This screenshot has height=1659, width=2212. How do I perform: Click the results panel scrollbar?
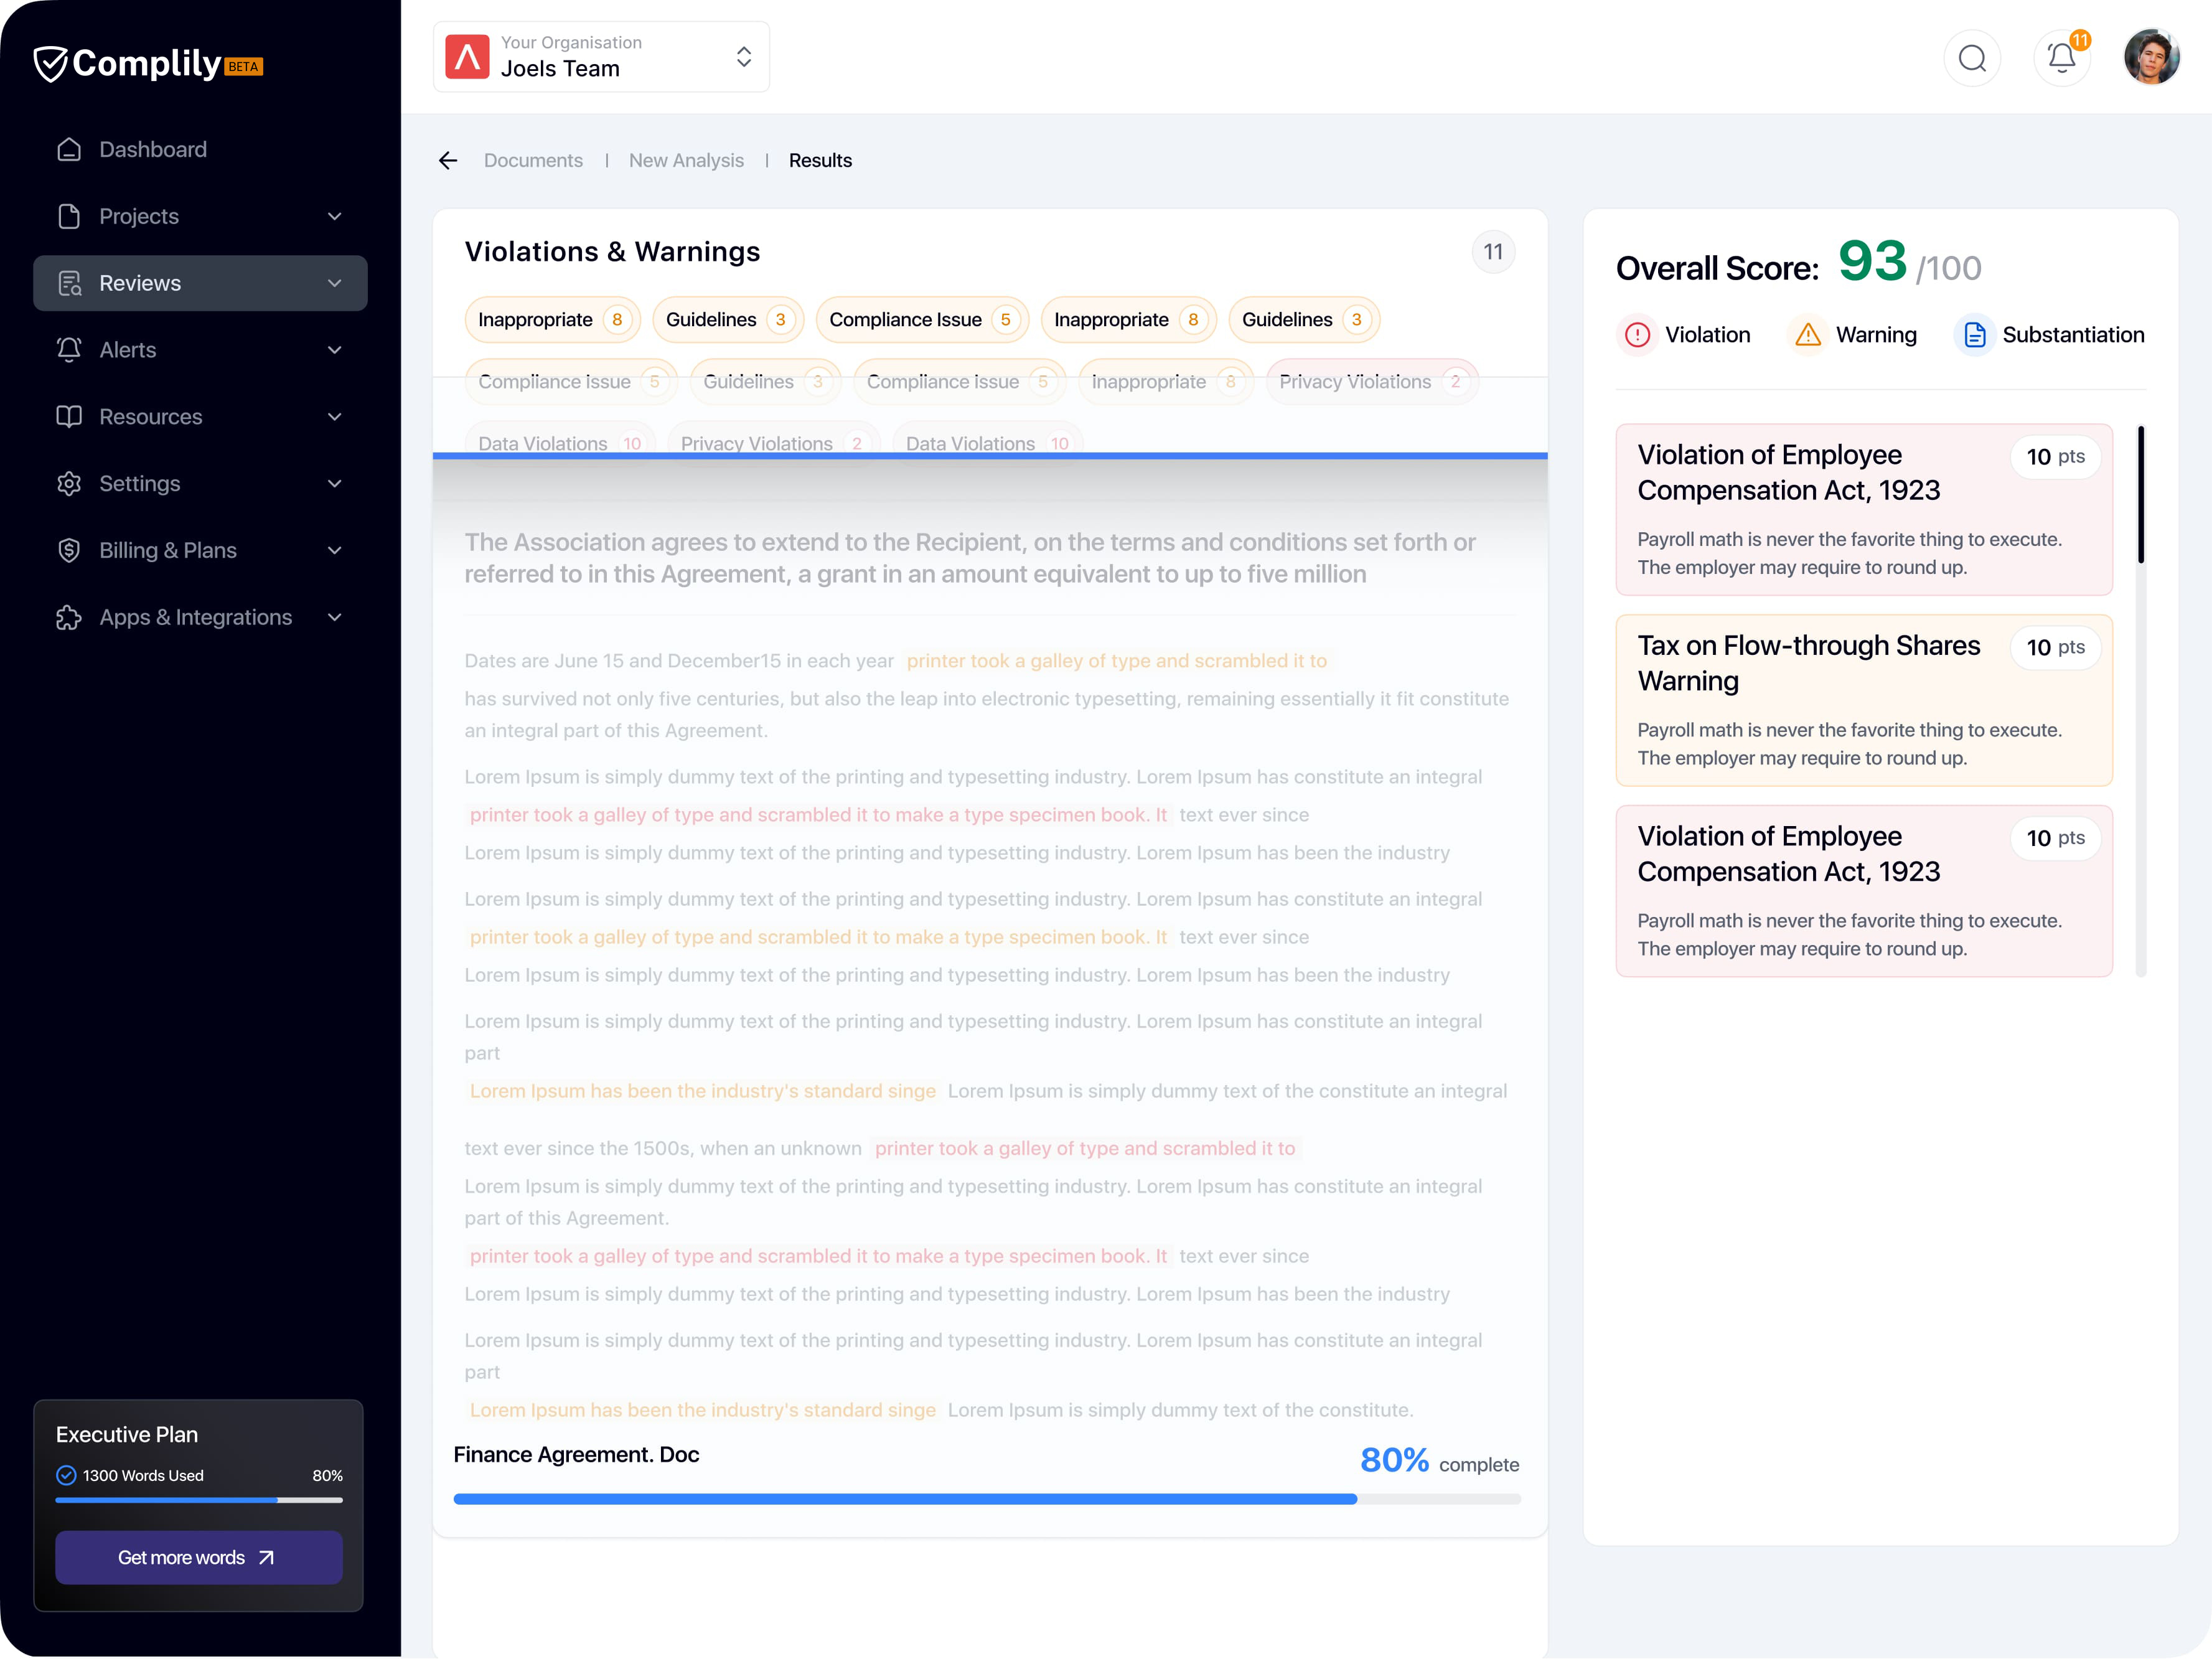point(2141,700)
